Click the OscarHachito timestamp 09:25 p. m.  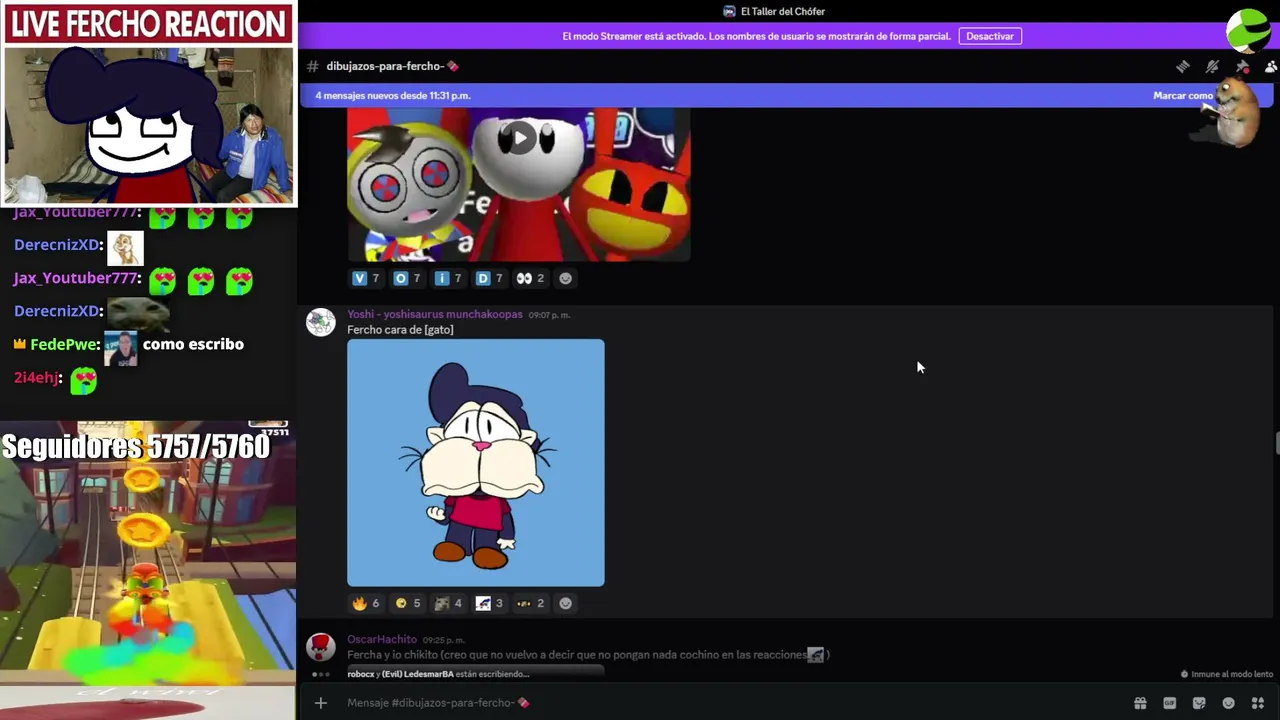[x=443, y=640]
